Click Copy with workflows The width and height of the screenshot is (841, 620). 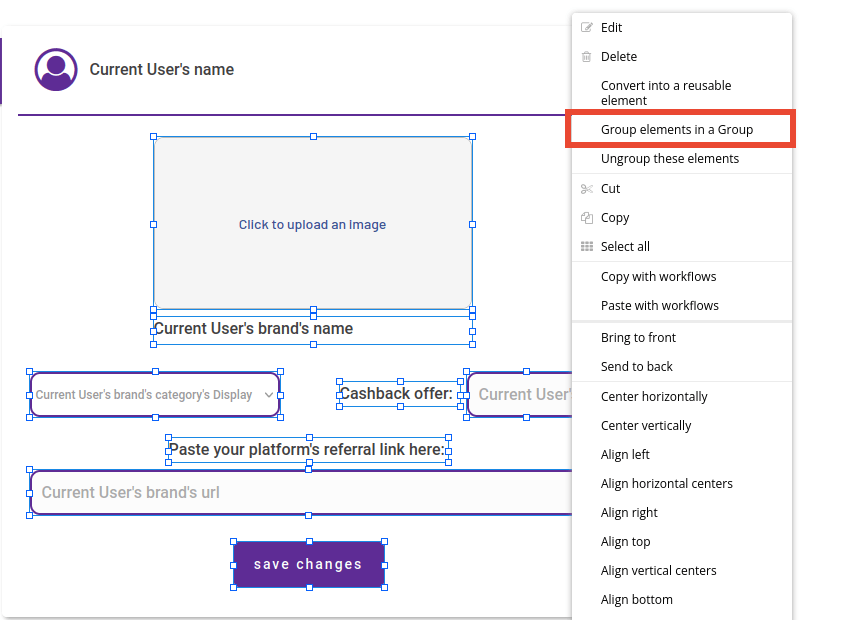[x=659, y=276]
